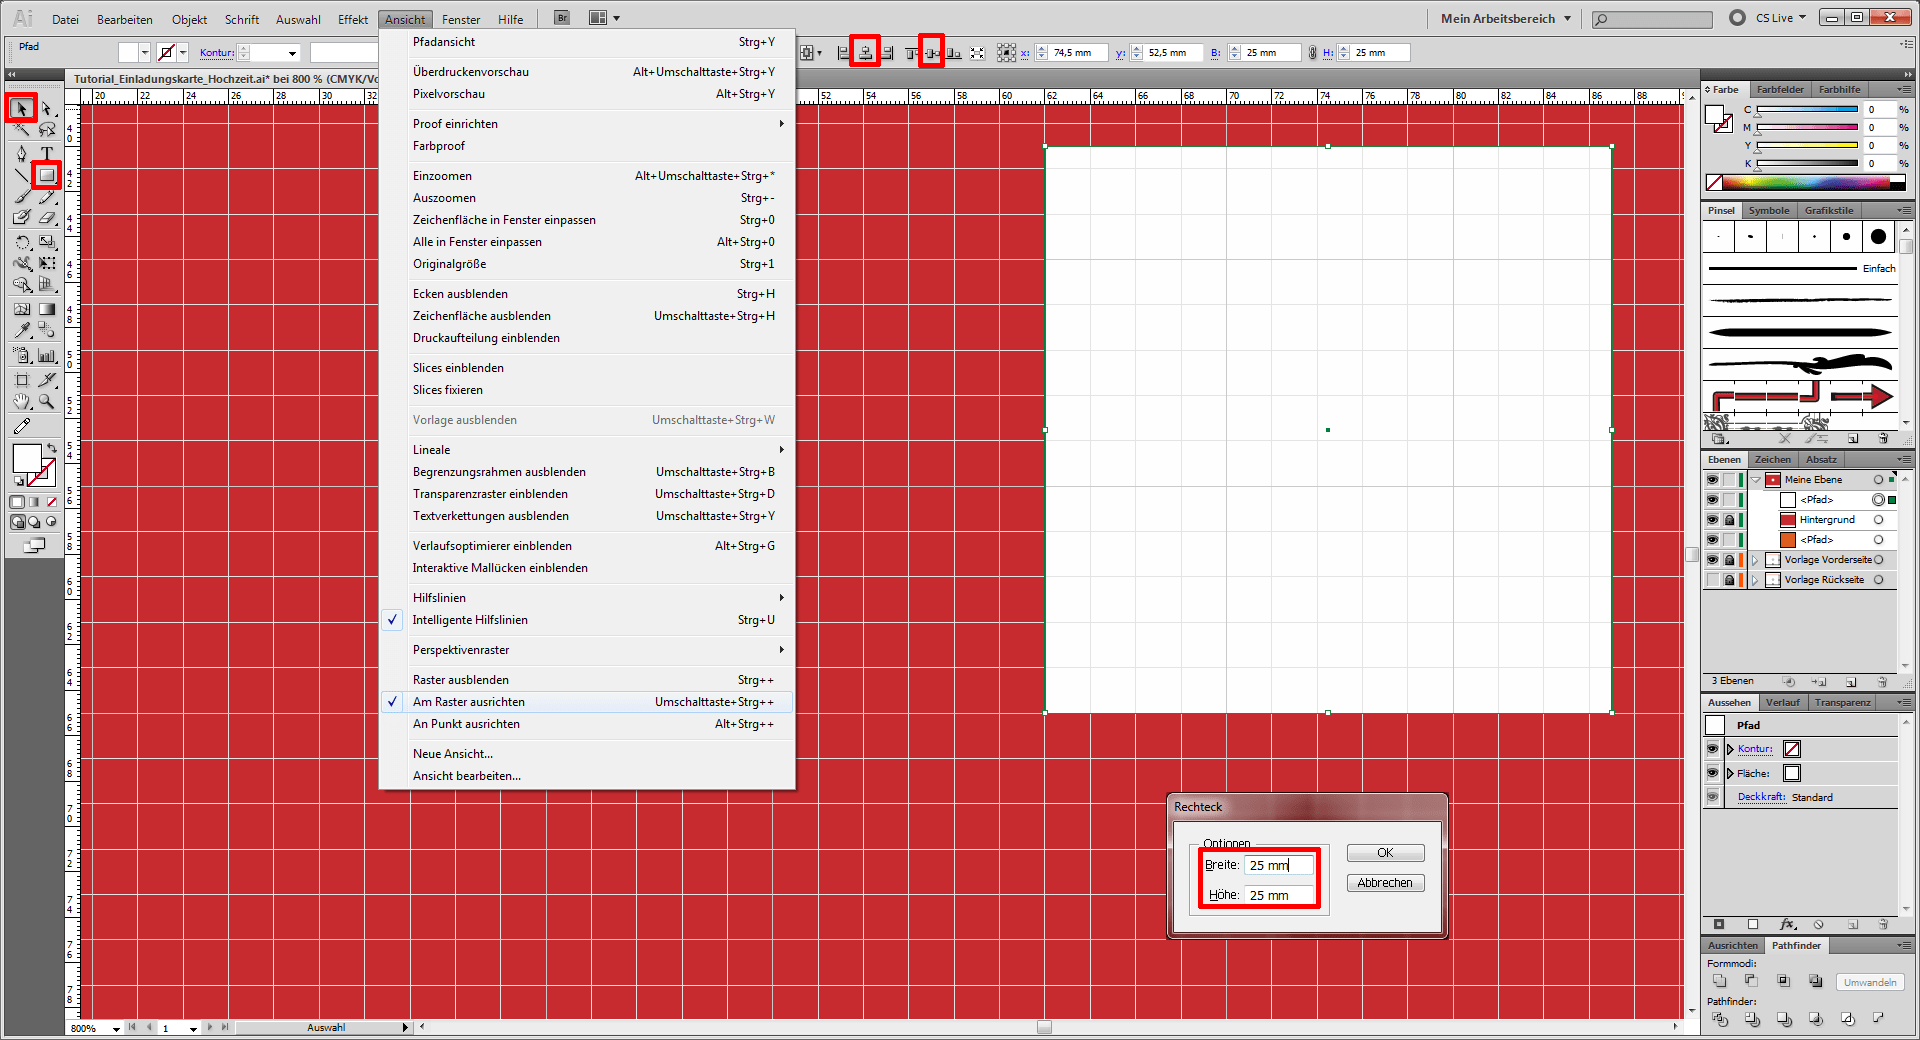Choose the Zoom magnifier tool
Image resolution: width=1920 pixels, height=1040 pixels.
click(x=46, y=402)
